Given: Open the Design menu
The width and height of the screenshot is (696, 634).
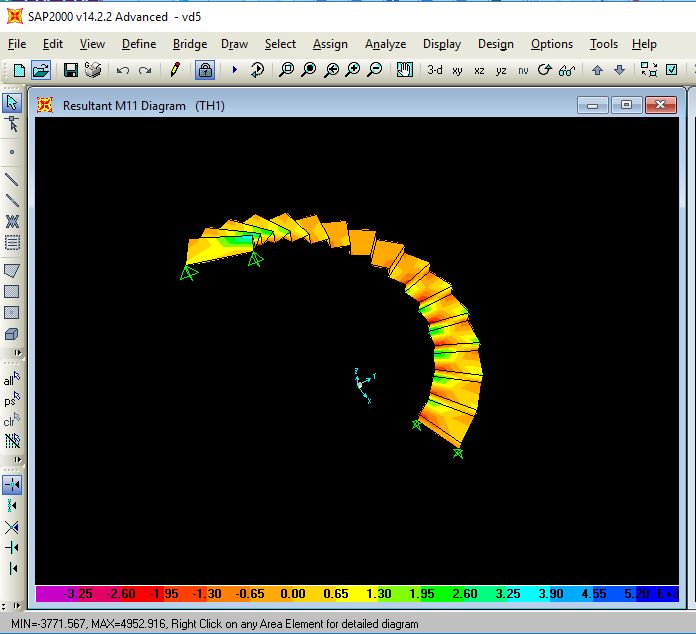Looking at the screenshot, I should coord(496,44).
